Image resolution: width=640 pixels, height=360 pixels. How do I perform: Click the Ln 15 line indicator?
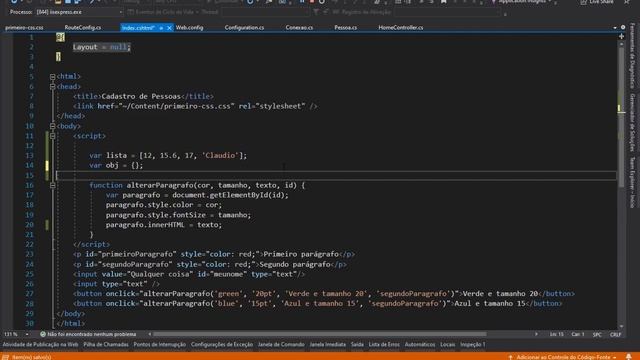click(556, 334)
